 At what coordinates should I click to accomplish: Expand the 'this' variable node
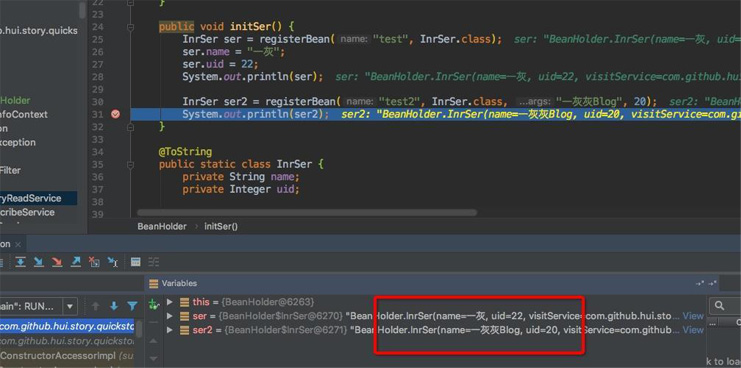click(x=170, y=302)
